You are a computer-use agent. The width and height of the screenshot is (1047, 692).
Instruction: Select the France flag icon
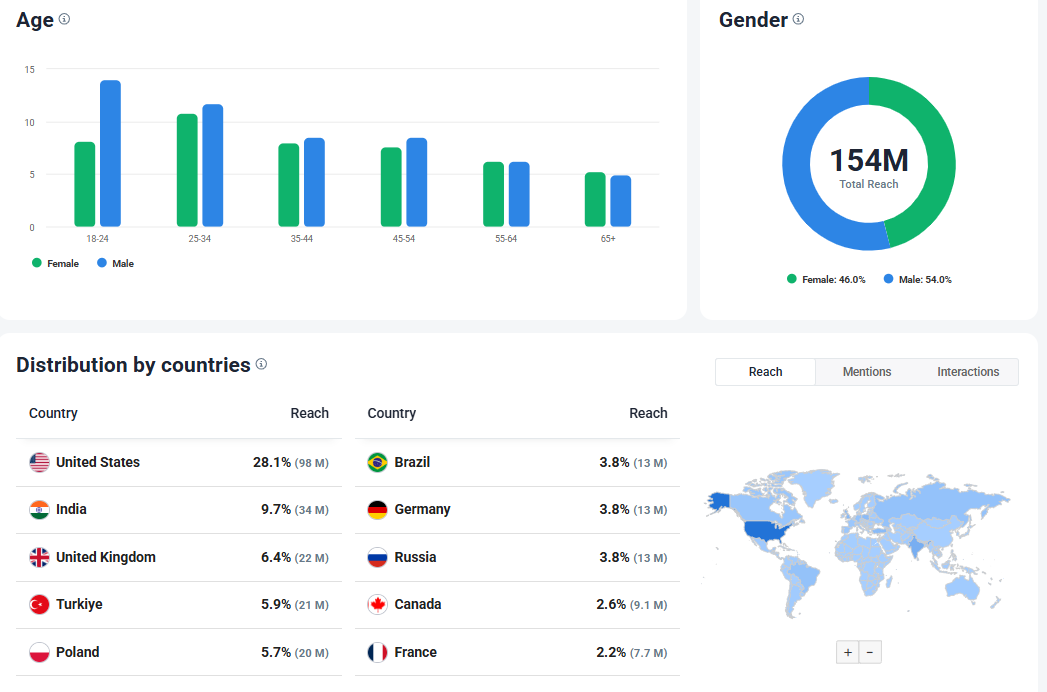(x=376, y=651)
